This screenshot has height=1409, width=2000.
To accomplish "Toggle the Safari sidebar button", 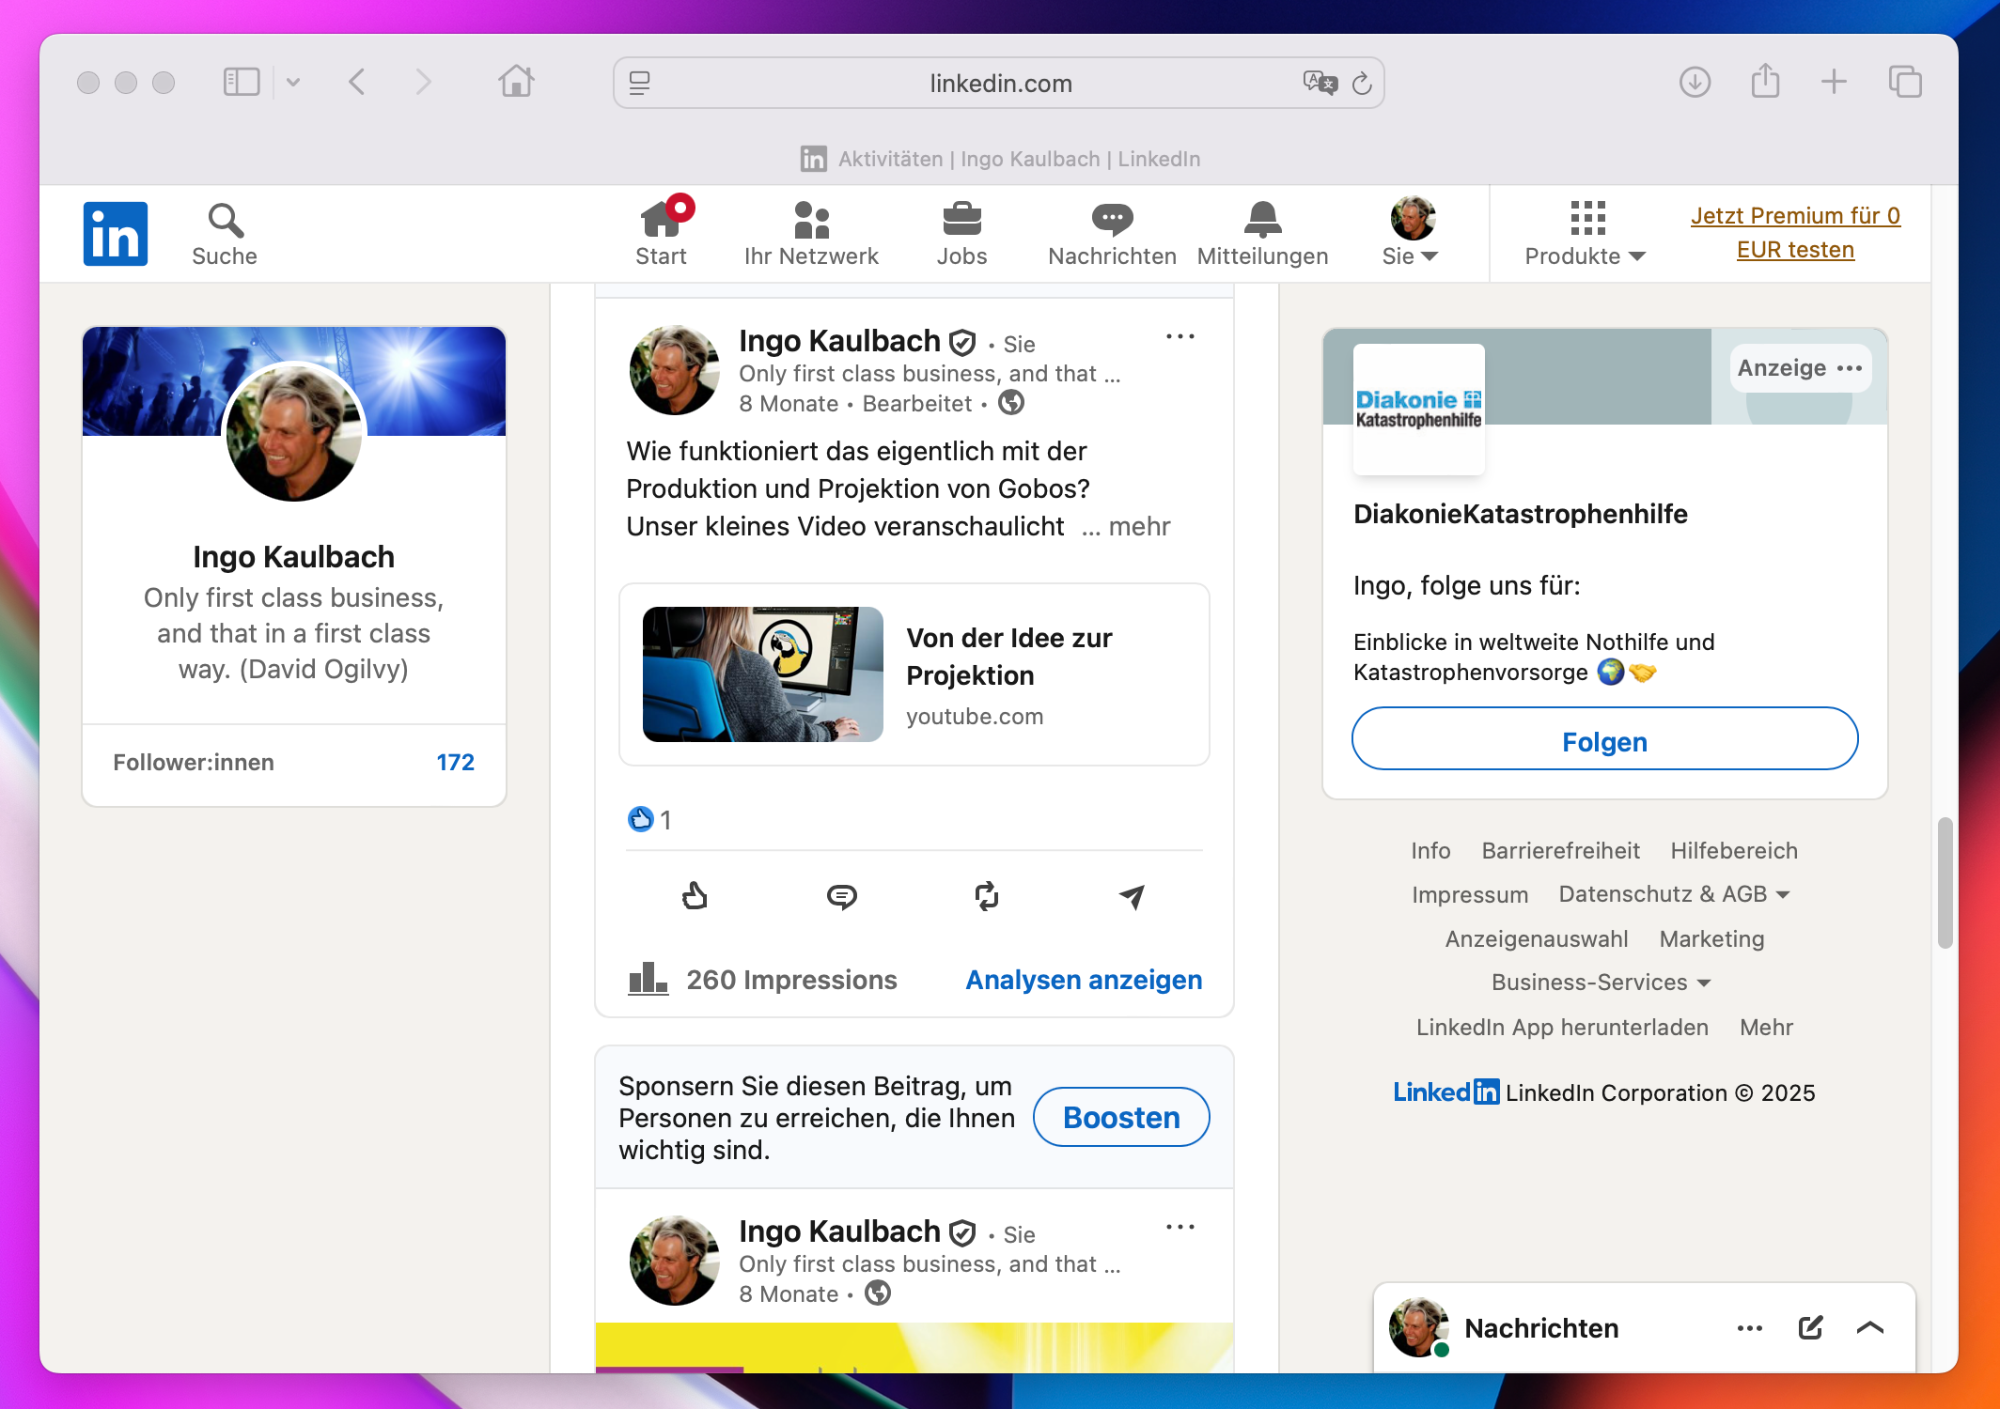I will click(241, 82).
